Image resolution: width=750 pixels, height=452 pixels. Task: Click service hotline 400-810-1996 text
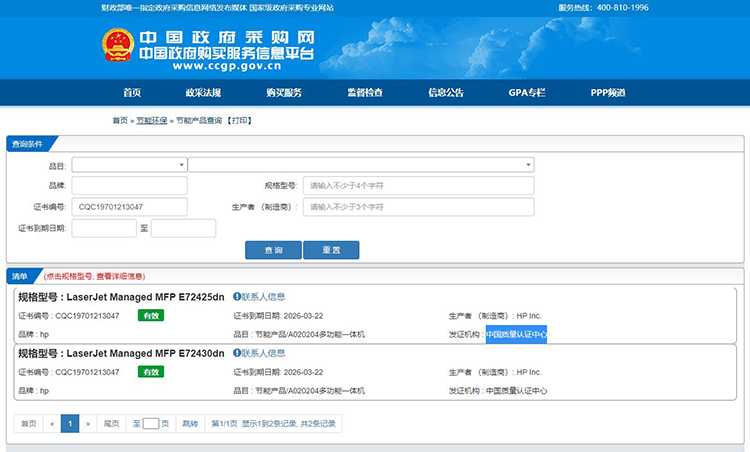tap(623, 8)
